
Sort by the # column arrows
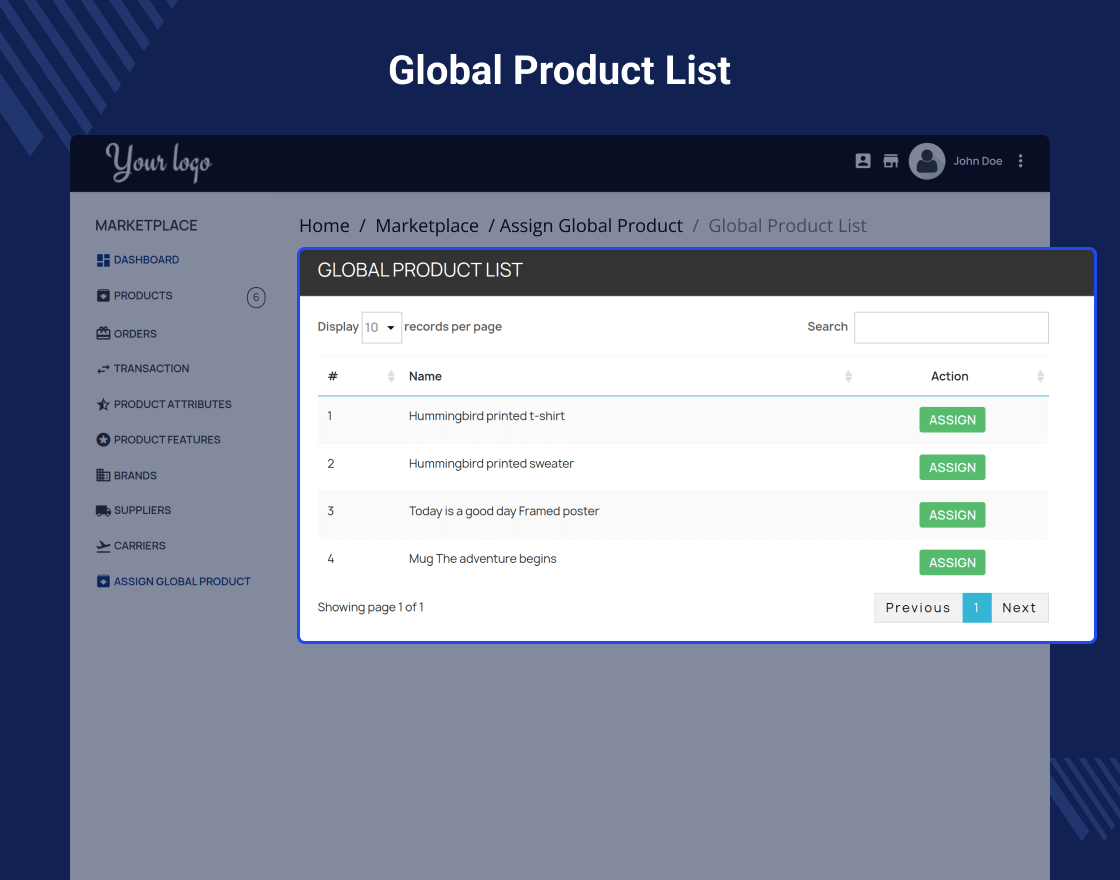click(391, 376)
